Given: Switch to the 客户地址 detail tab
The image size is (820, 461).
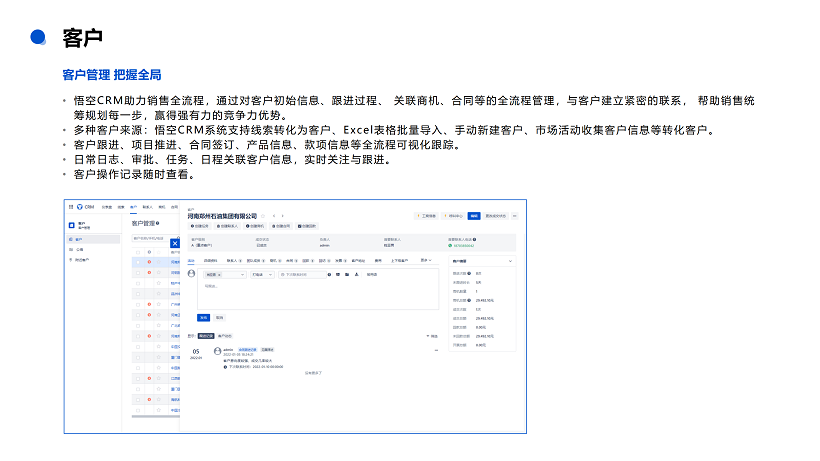Looking at the screenshot, I should [x=358, y=260].
